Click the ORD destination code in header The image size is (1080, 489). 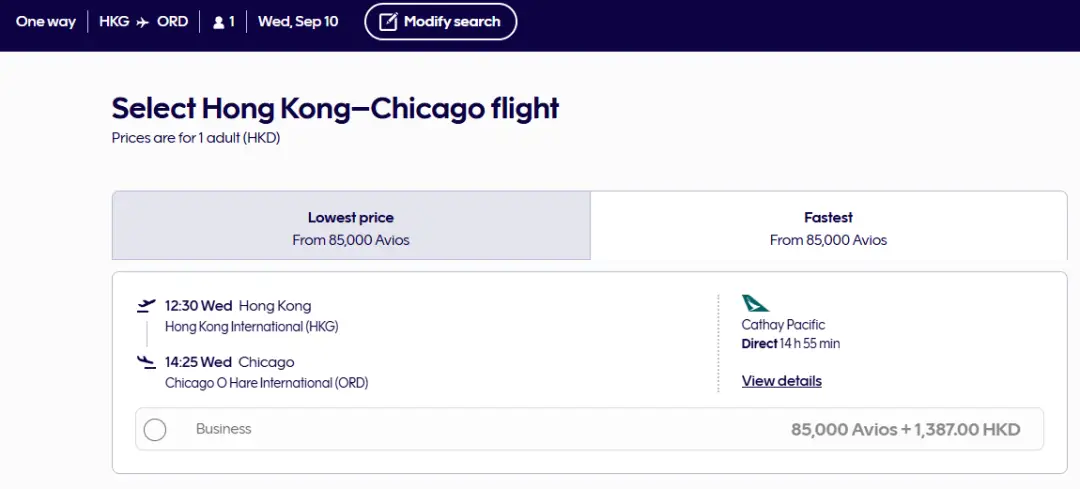point(172,22)
